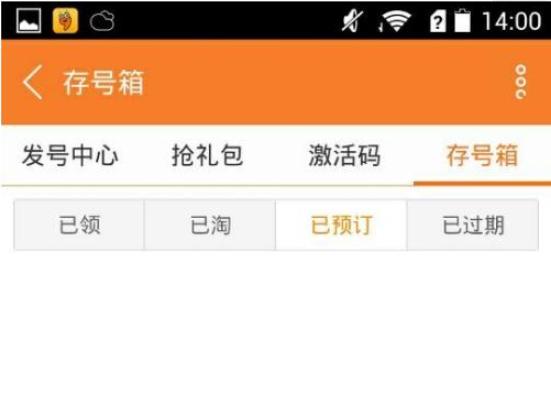The image size is (551, 412).
Task: Show the 已过期 expired list
Action: tap(473, 225)
